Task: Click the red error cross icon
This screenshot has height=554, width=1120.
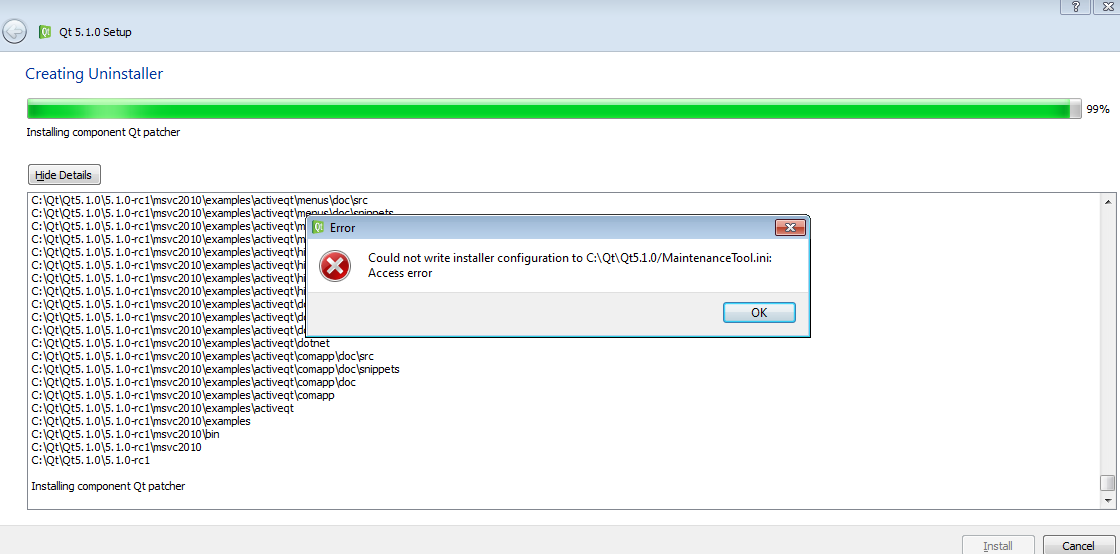Action: pos(335,266)
